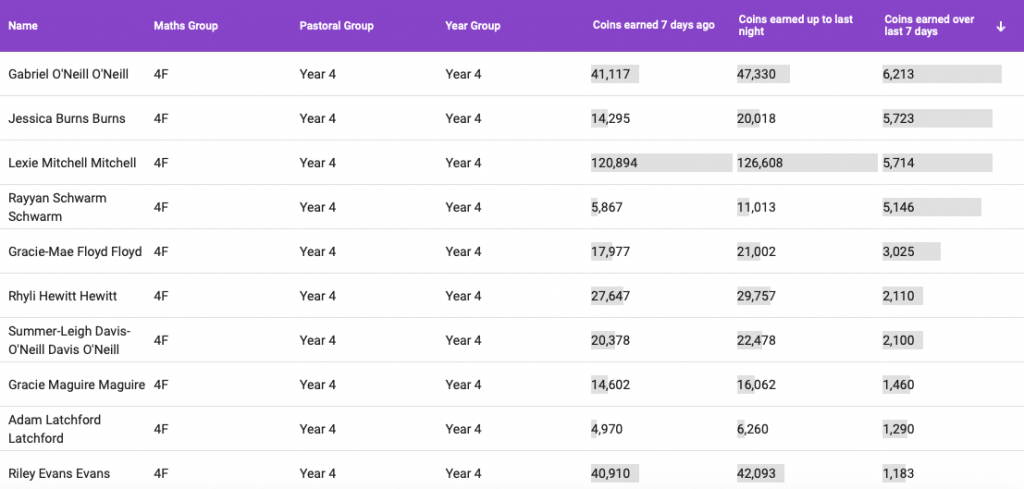Open Gracie-Mae Floyd Floyd entry
The height and width of the screenshot is (489, 1024).
(x=75, y=252)
